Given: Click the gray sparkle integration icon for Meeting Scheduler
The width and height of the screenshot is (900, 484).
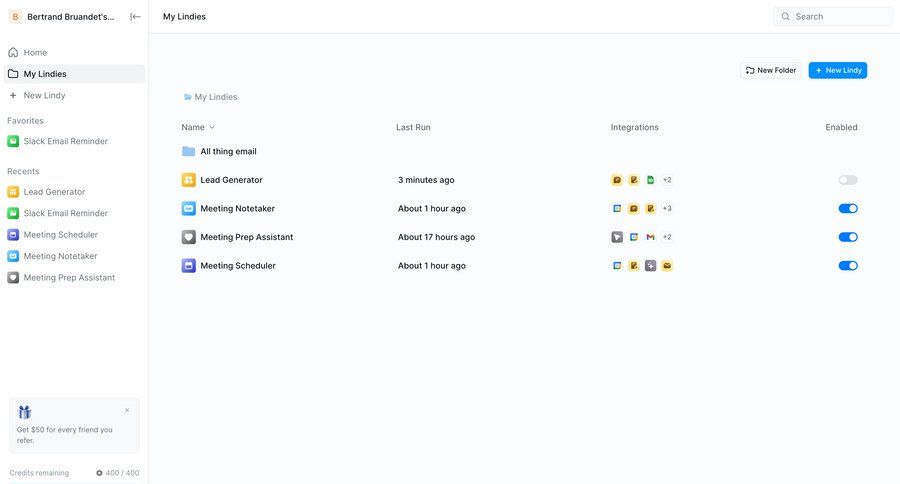Looking at the screenshot, I should pos(650,266).
